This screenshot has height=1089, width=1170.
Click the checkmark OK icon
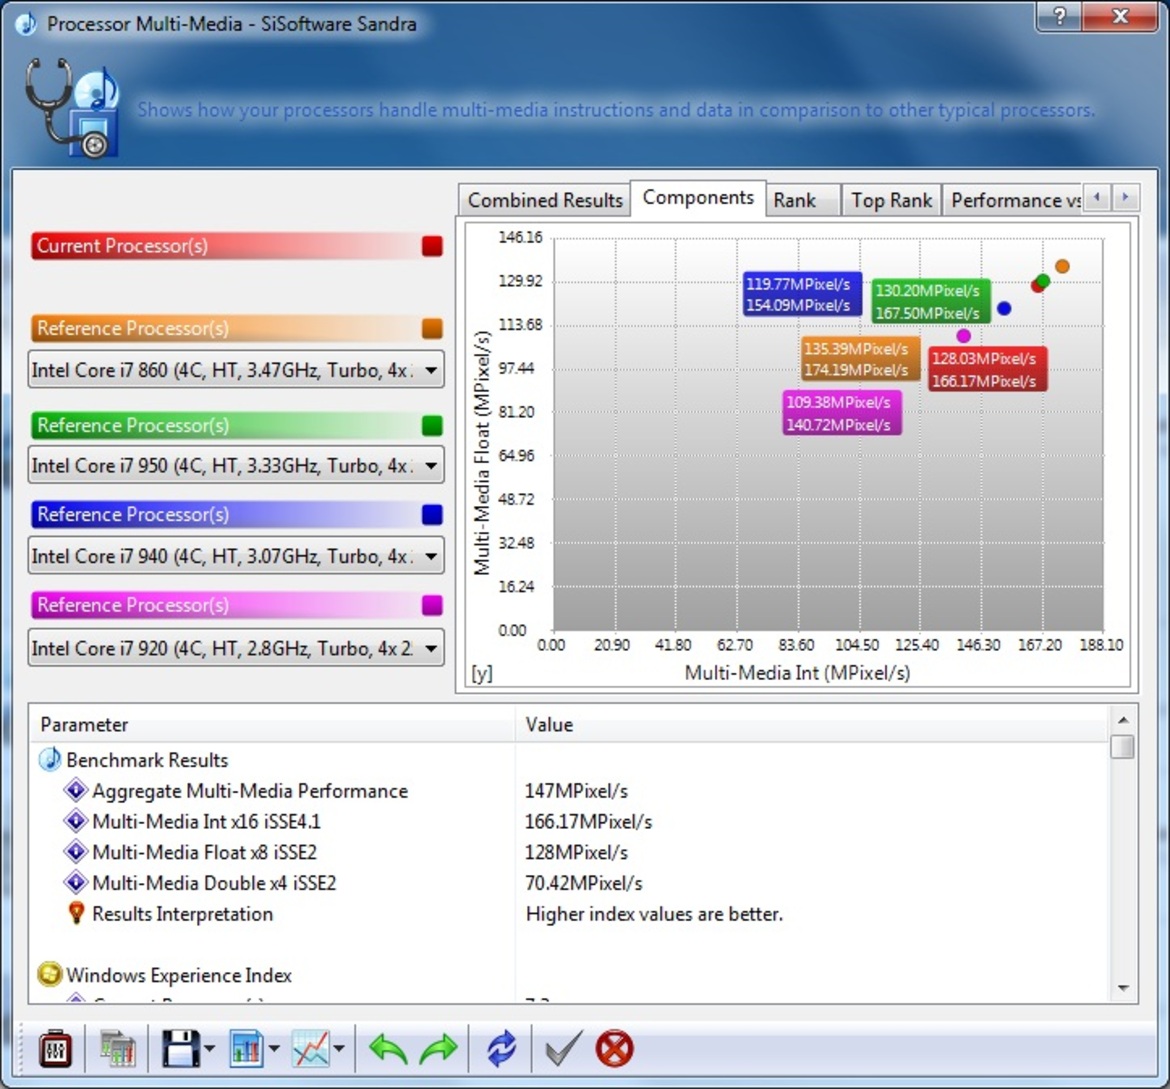pos(563,1049)
